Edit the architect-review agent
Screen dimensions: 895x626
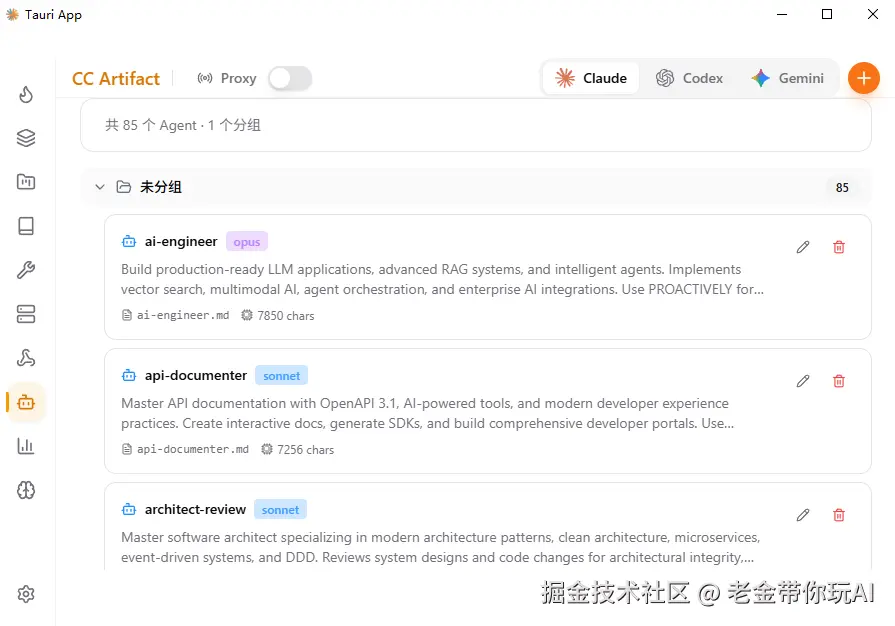(x=803, y=515)
